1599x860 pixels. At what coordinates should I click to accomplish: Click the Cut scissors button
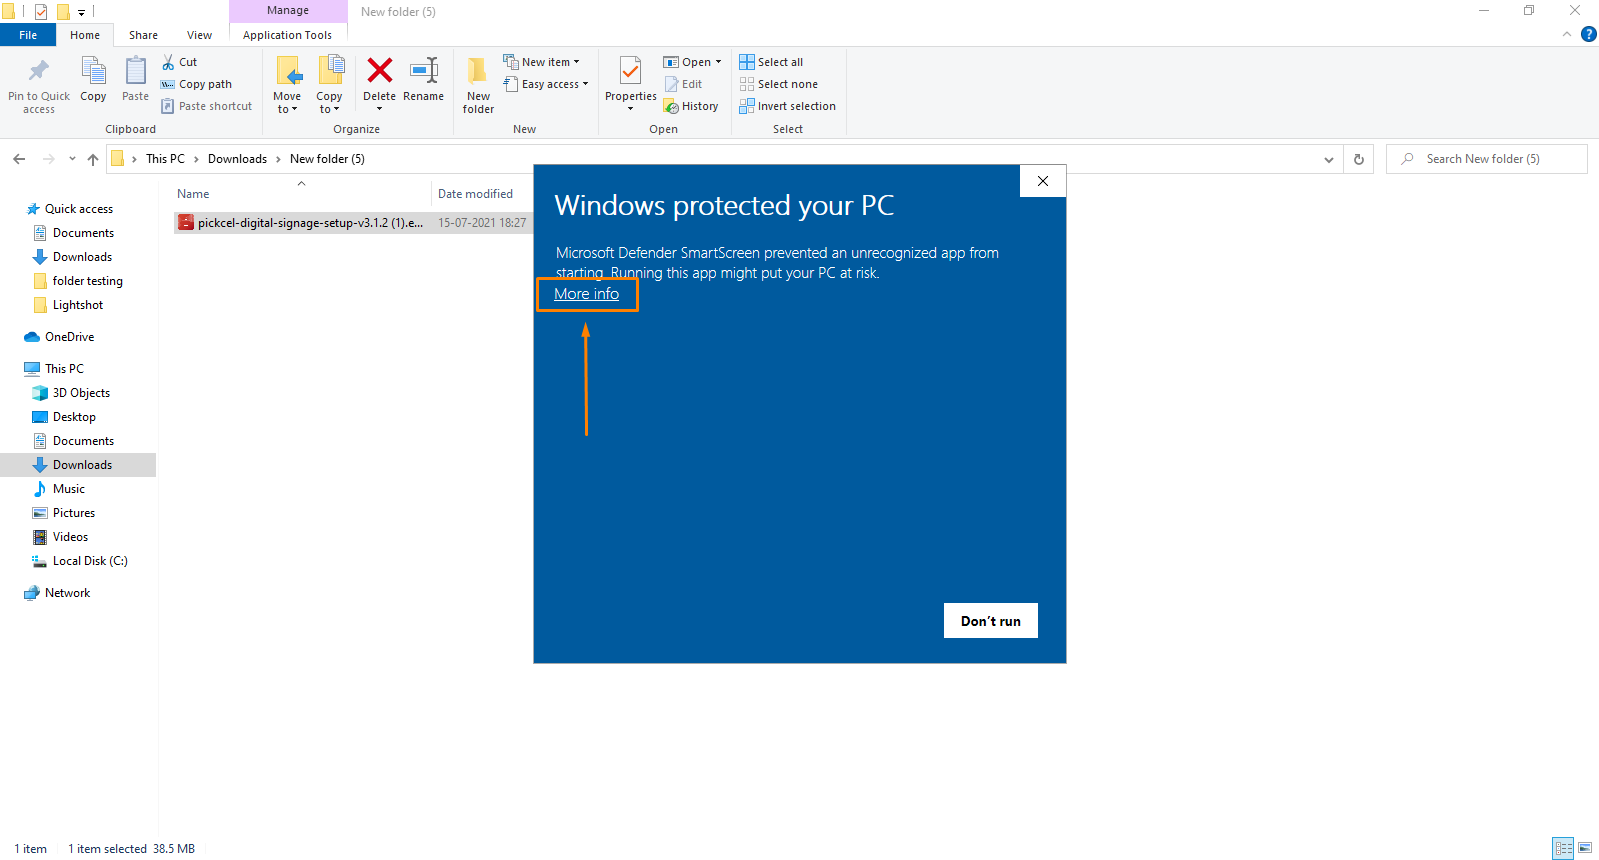pyautogui.click(x=179, y=62)
